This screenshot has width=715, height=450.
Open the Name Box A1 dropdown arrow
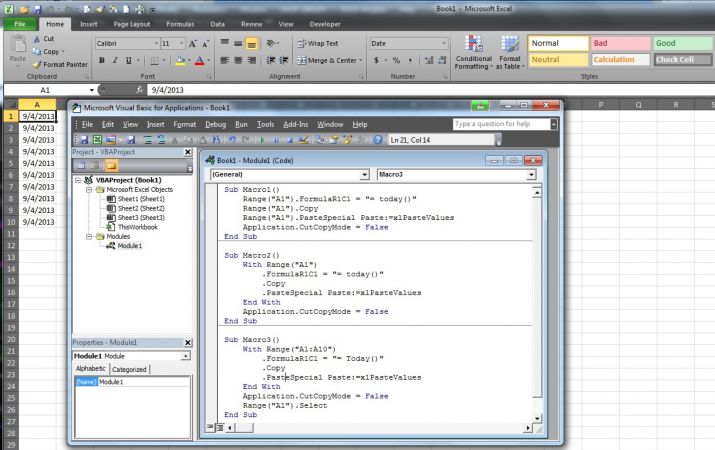pos(91,90)
